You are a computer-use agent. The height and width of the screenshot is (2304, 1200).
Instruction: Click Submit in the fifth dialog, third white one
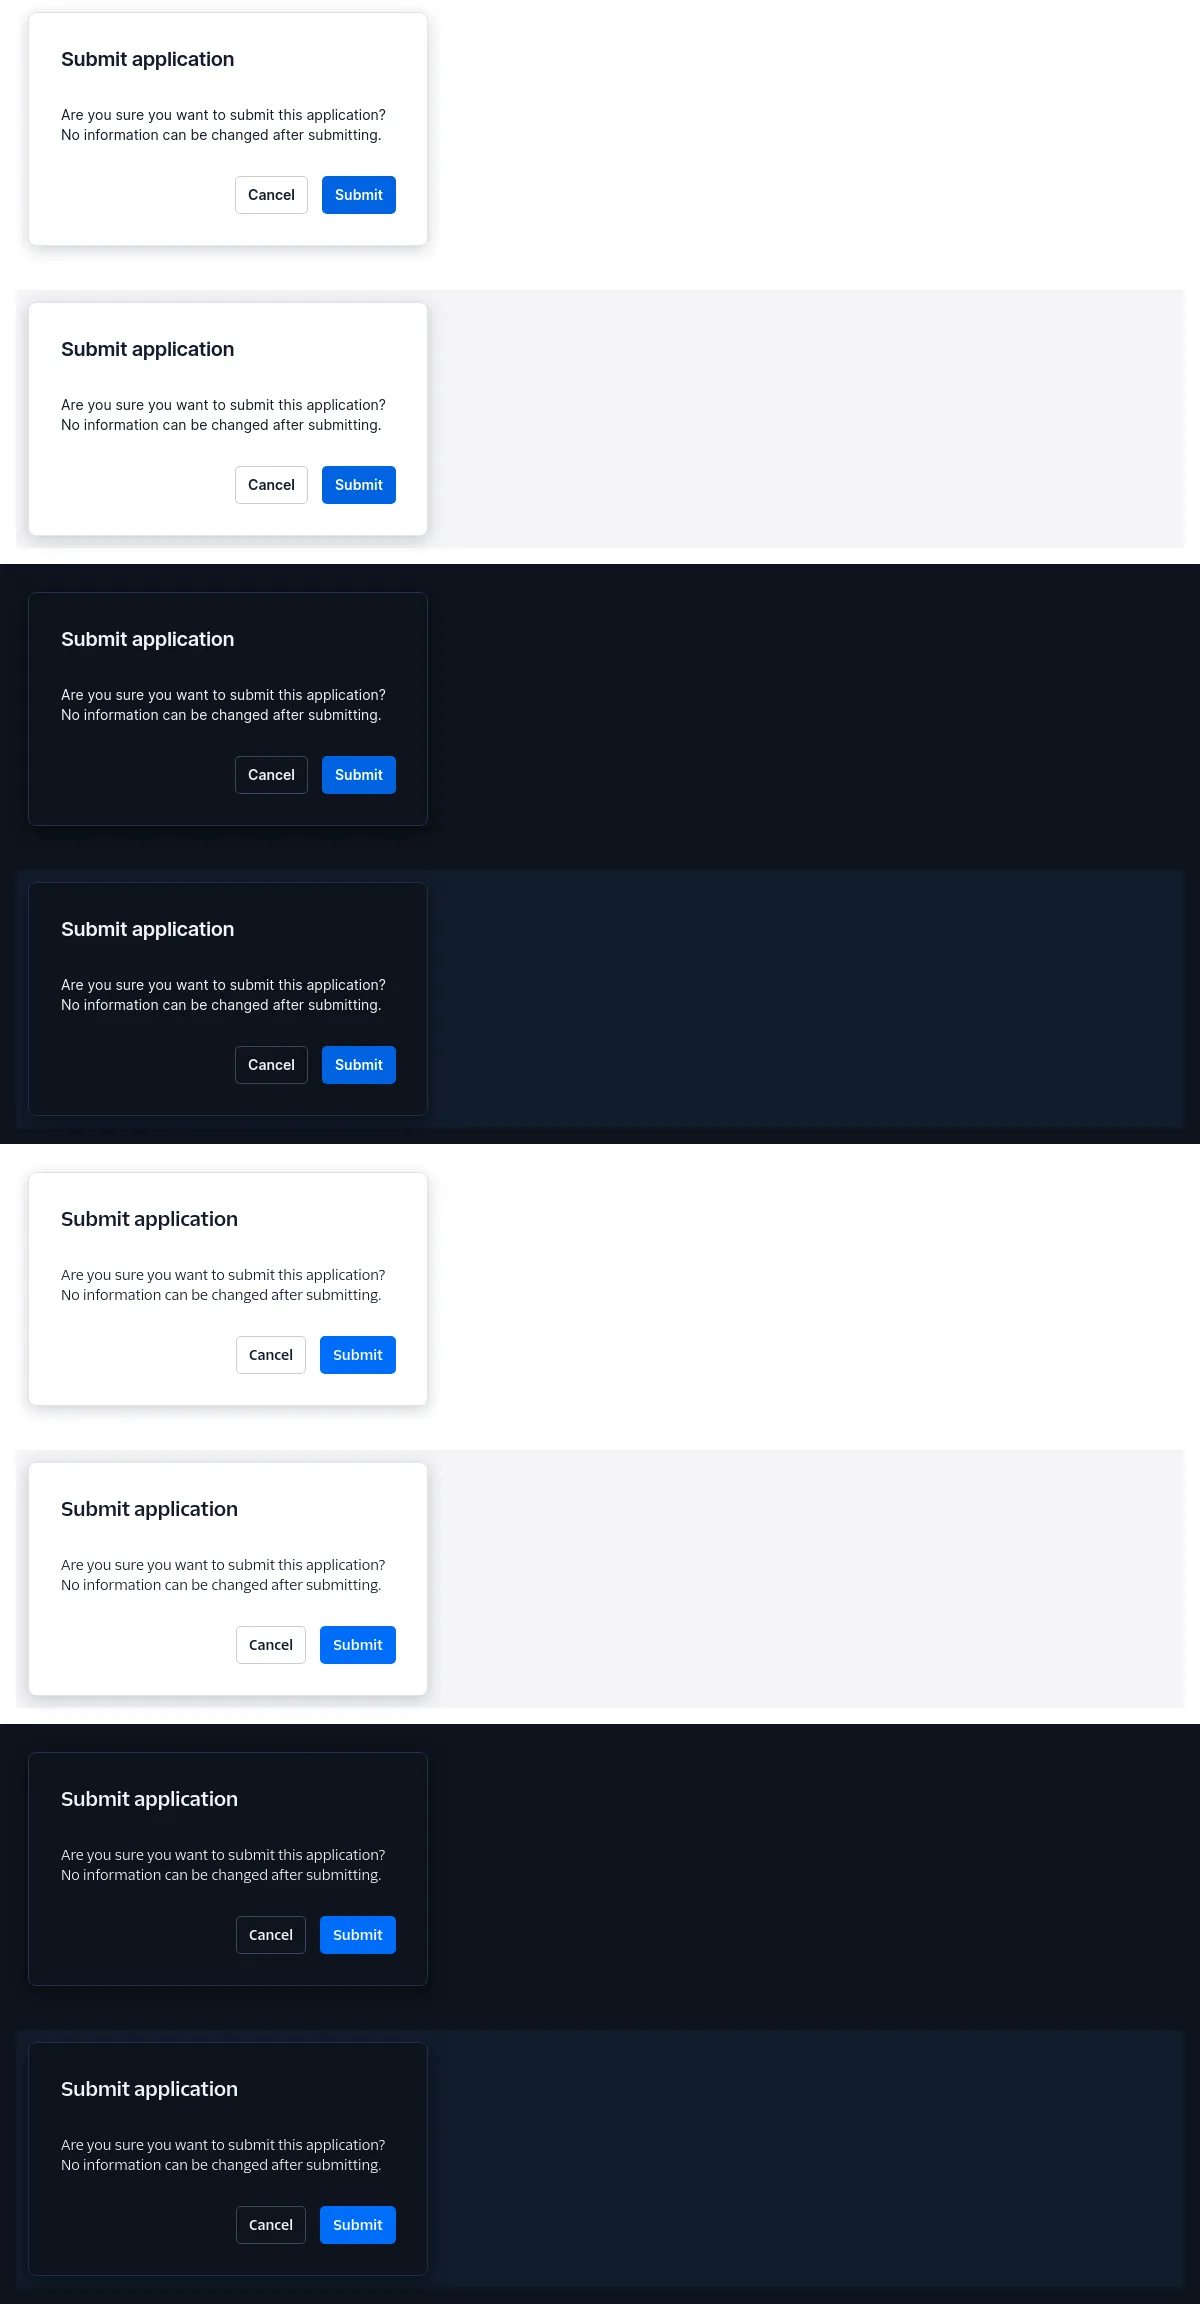[358, 1355]
